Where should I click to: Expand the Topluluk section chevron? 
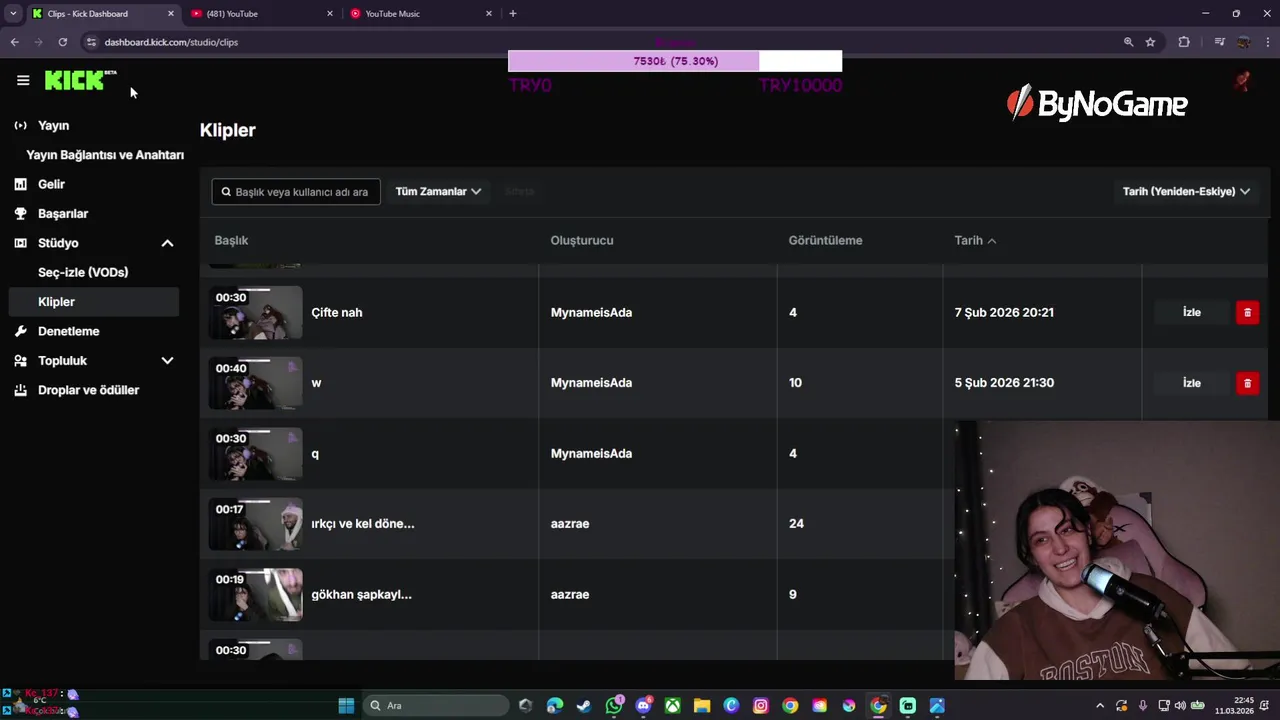click(x=167, y=360)
